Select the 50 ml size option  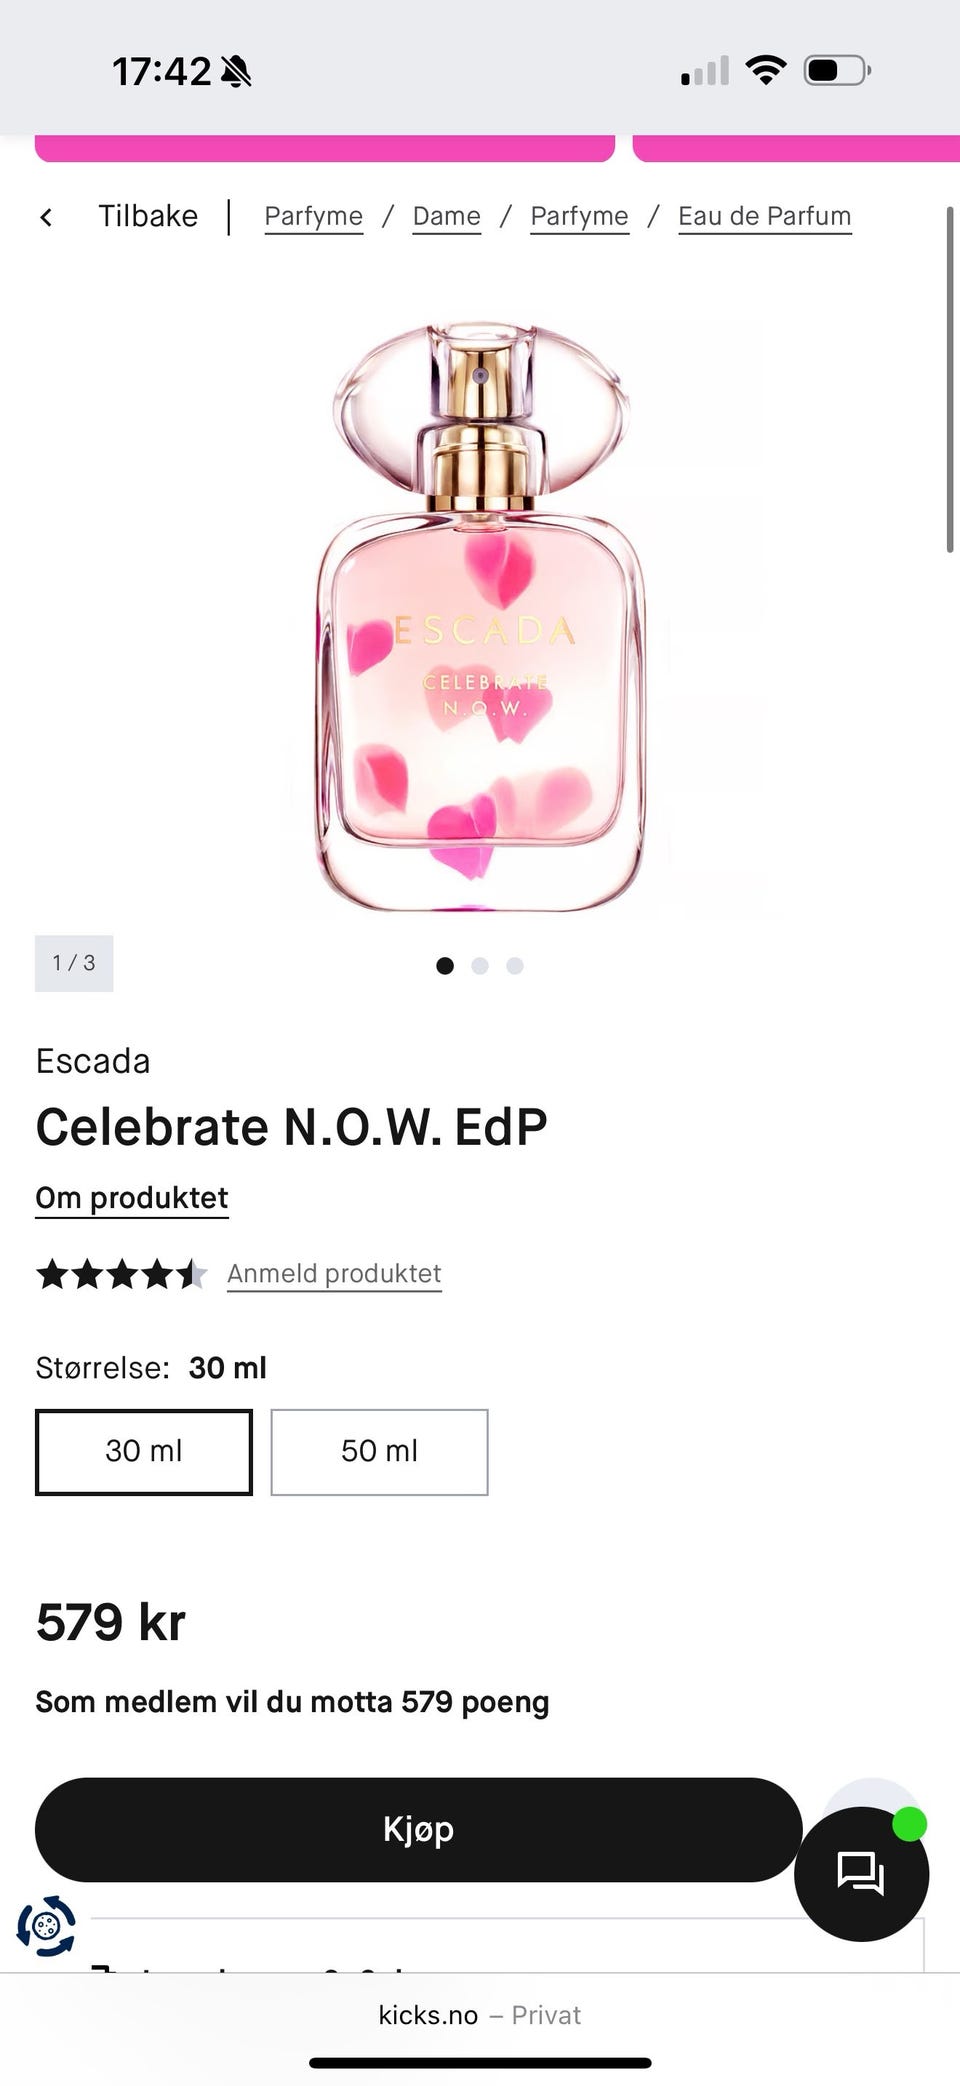click(379, 1452)
